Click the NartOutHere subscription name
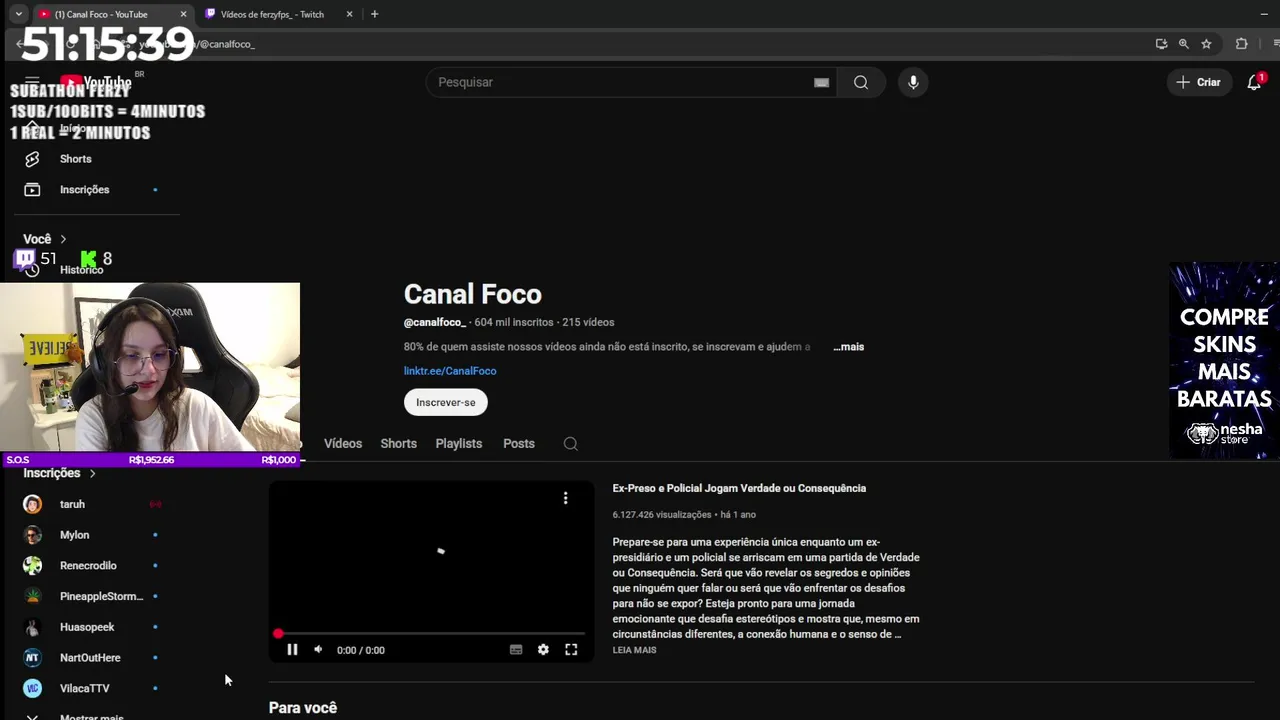 pos(90,658)
